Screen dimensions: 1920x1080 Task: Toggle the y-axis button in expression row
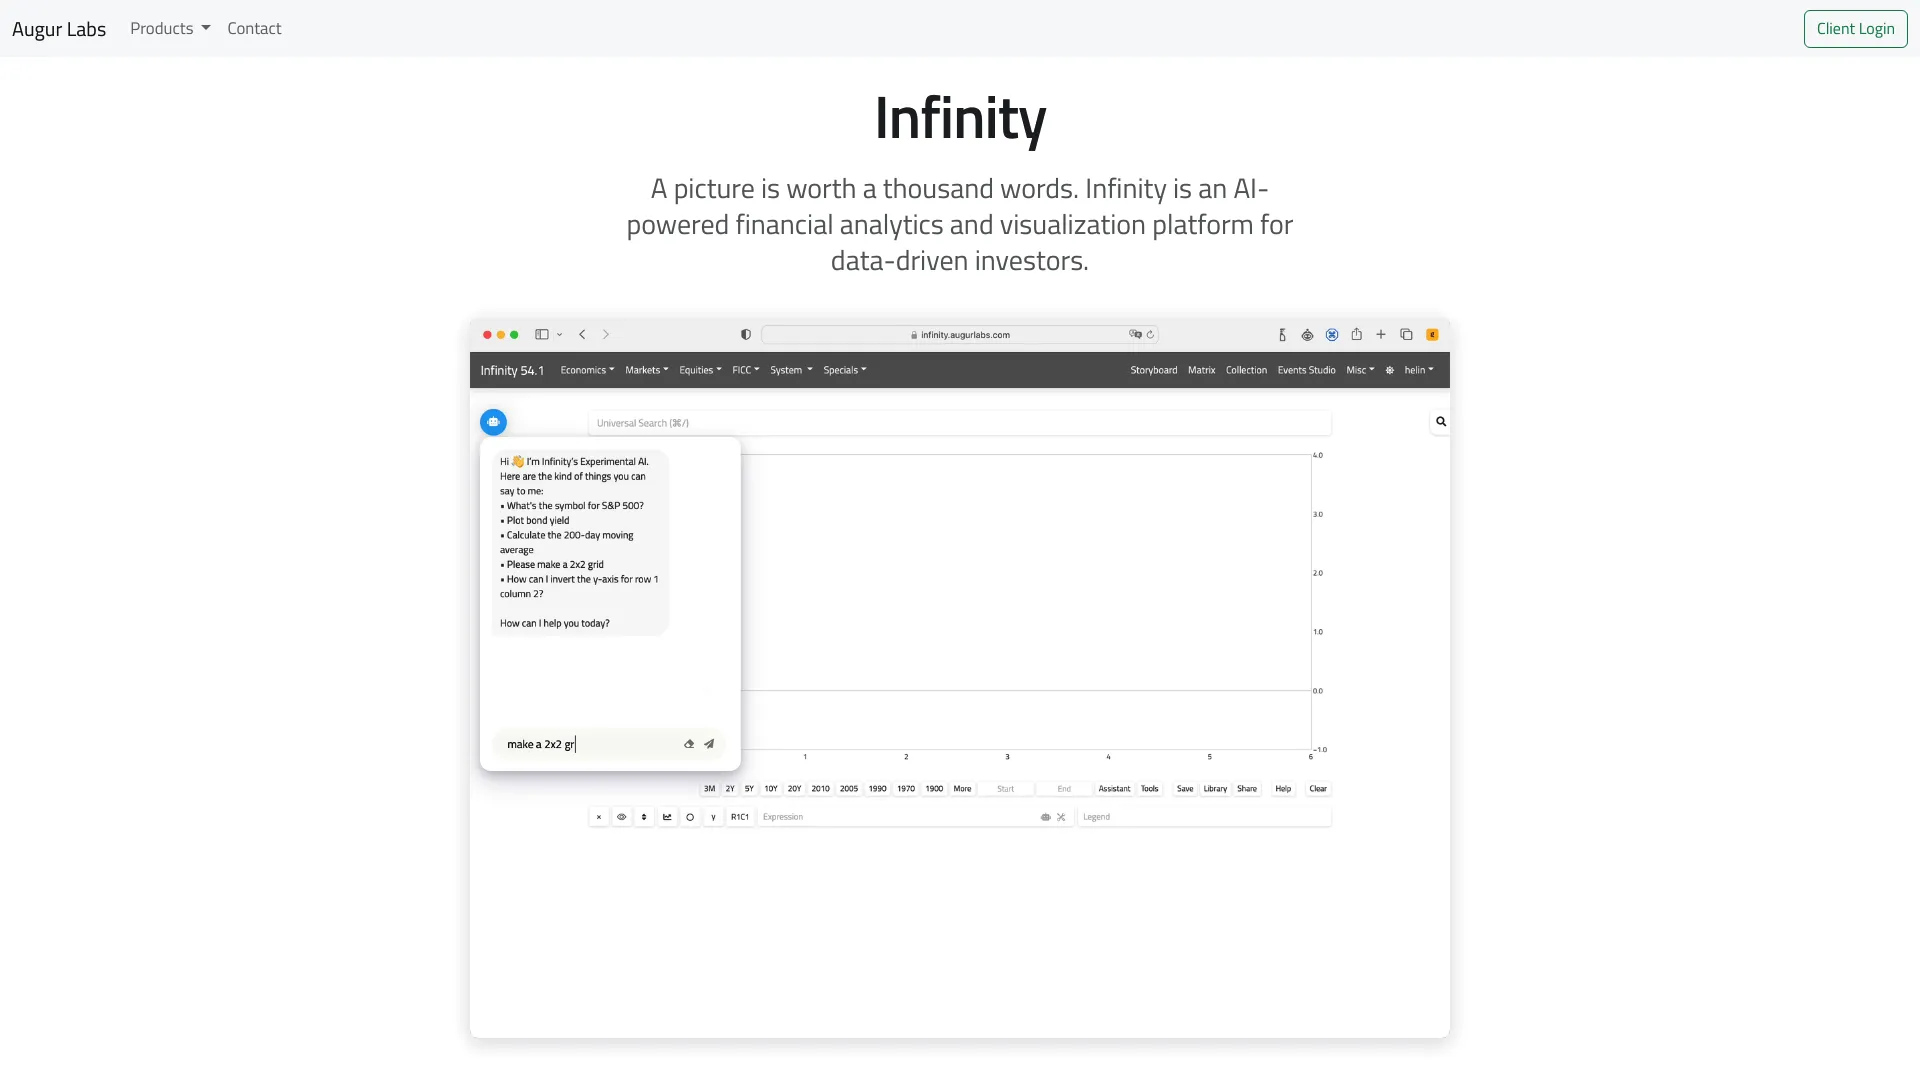click(713, 817)
